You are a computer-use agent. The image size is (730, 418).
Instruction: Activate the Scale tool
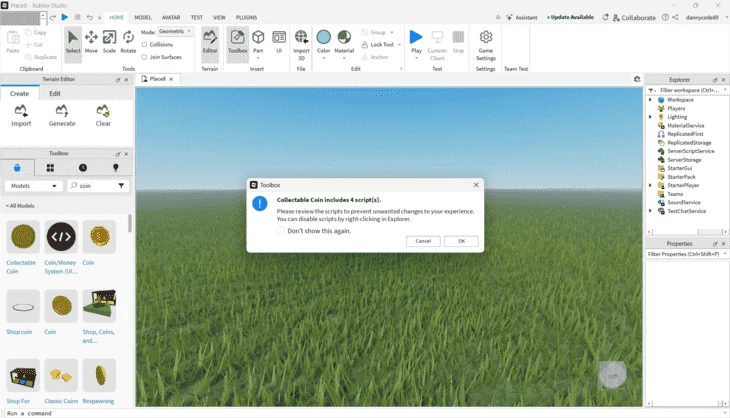(x=109, y=42)
